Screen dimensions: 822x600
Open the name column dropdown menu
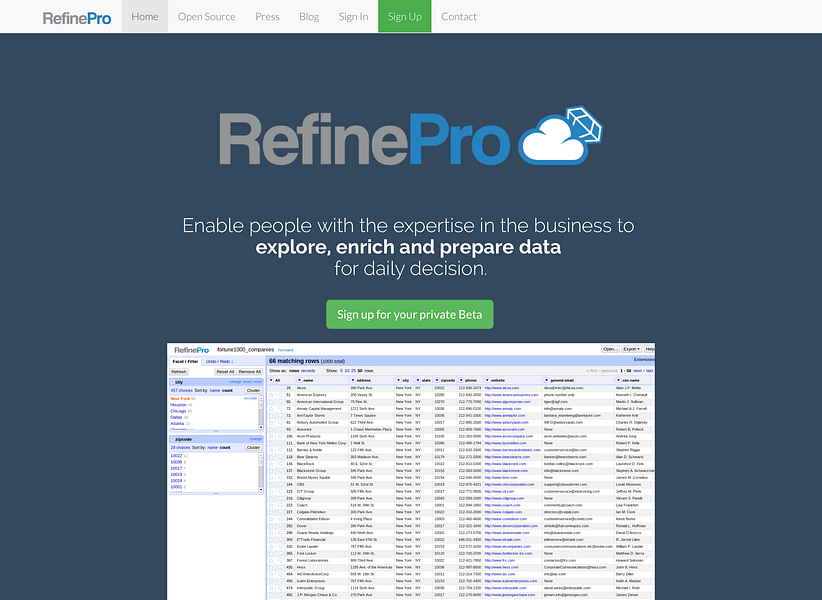pos(299,380)
